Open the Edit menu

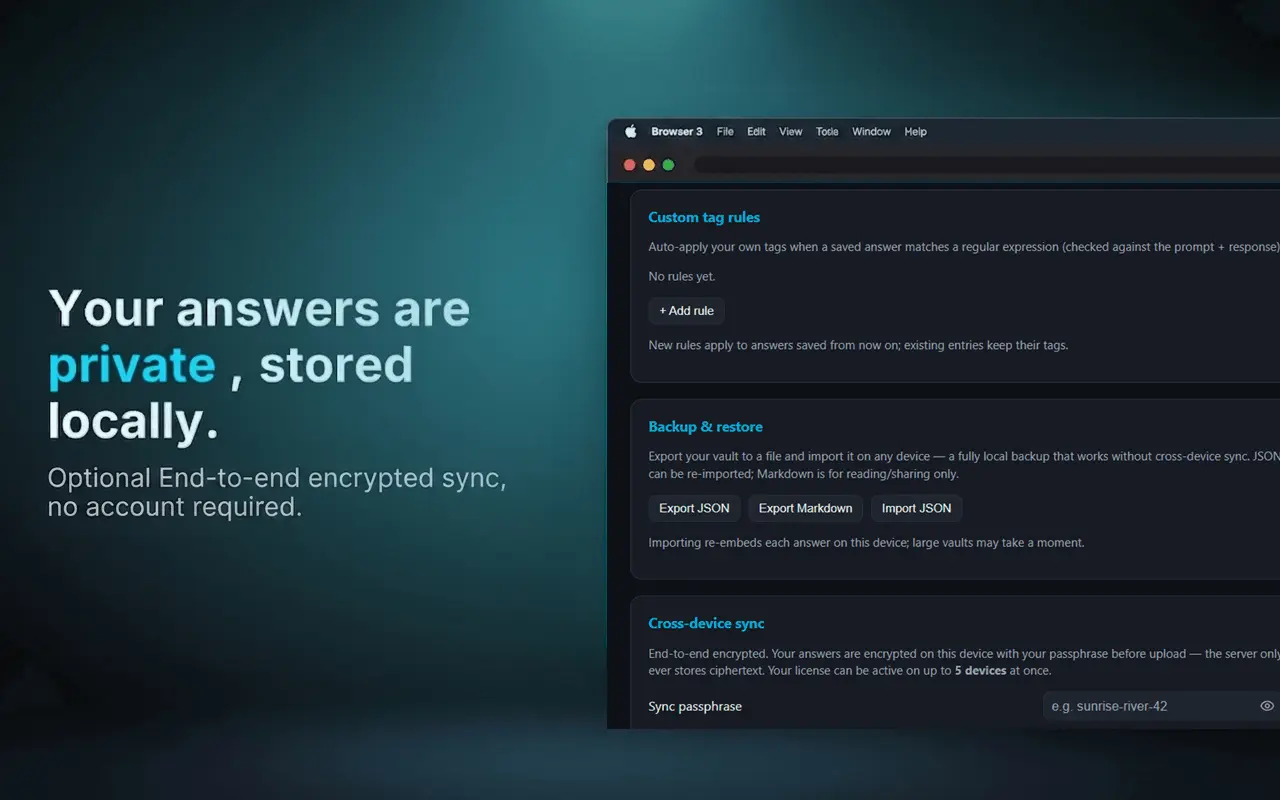[x=756, y=131]
